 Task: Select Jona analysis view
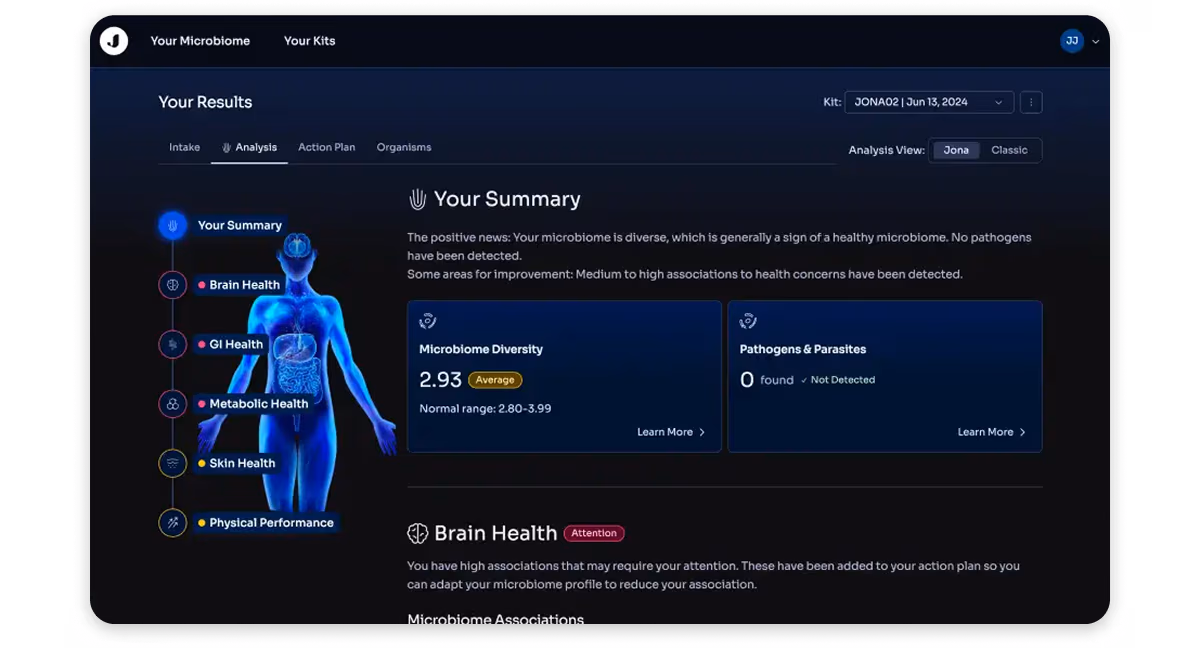point(956,150)
